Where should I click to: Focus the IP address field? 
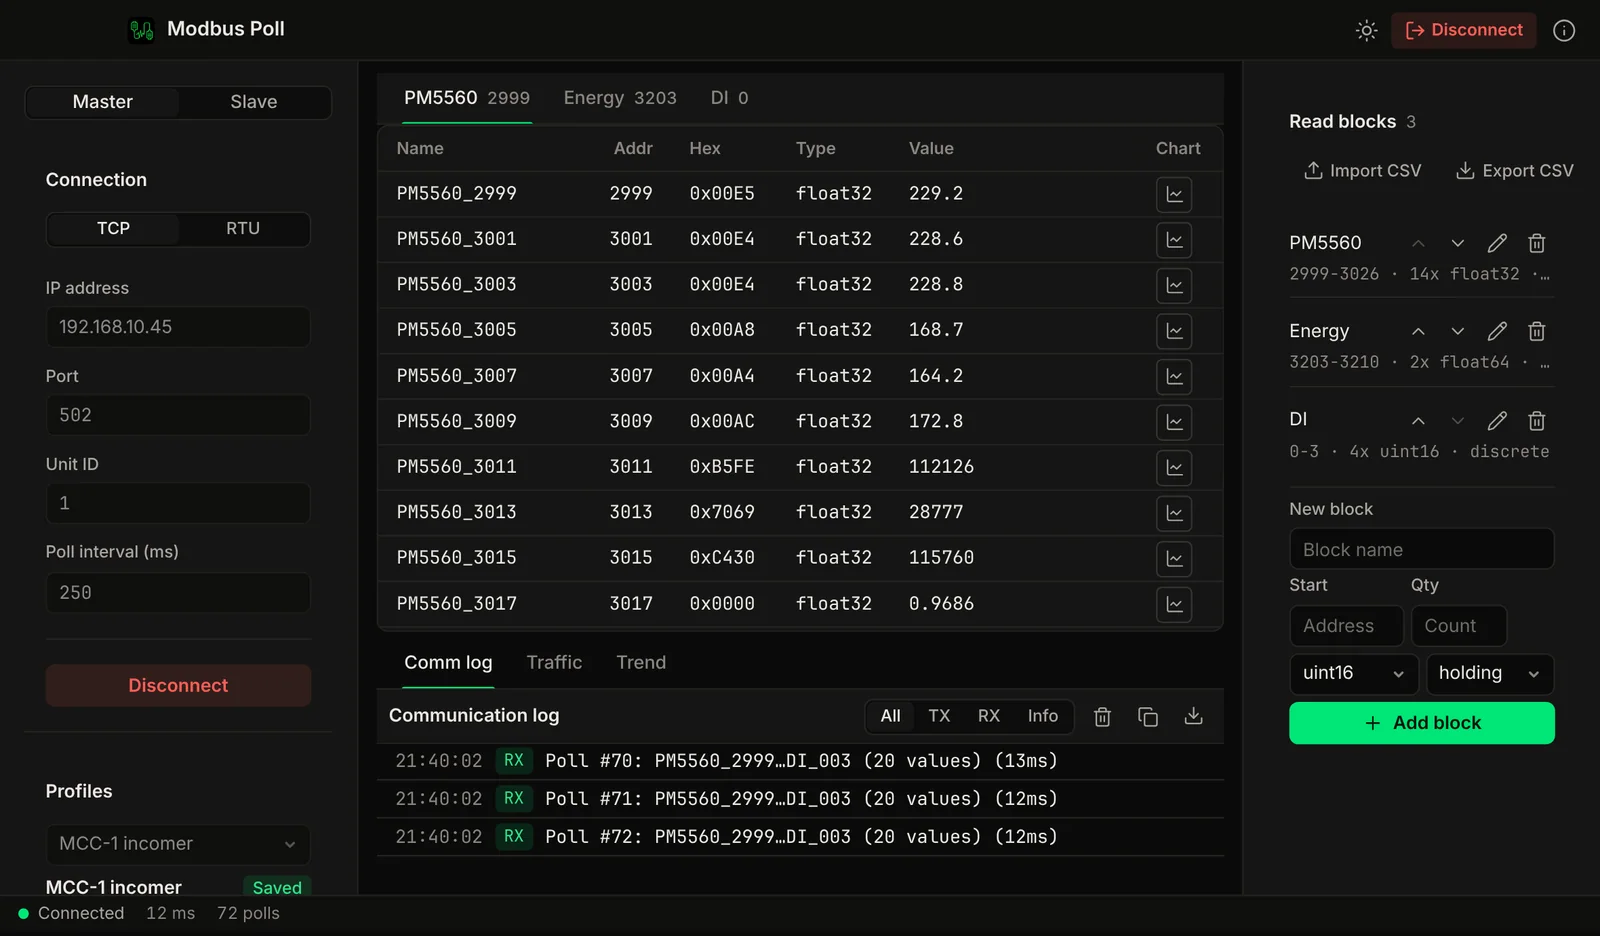(178, 327)
